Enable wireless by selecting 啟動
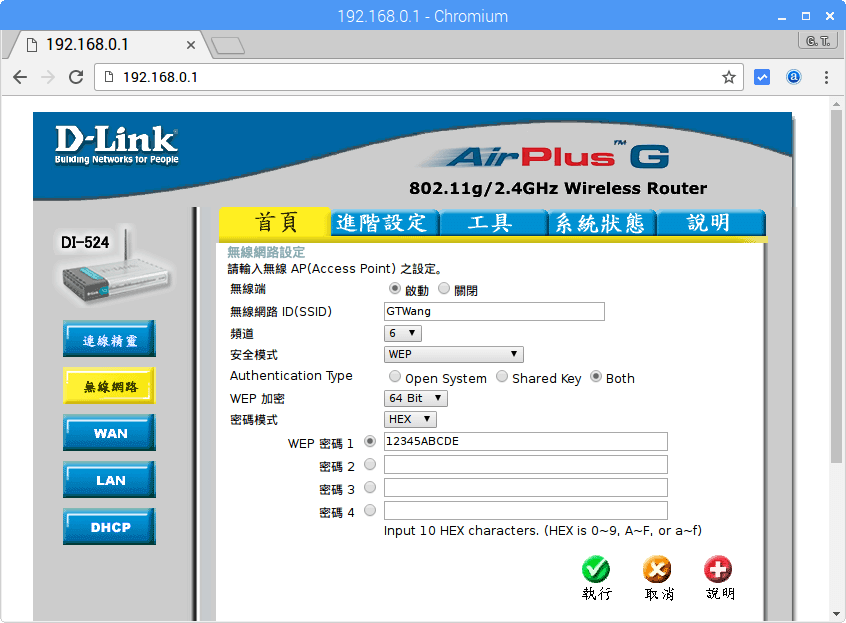 click(x=397, y=288)
